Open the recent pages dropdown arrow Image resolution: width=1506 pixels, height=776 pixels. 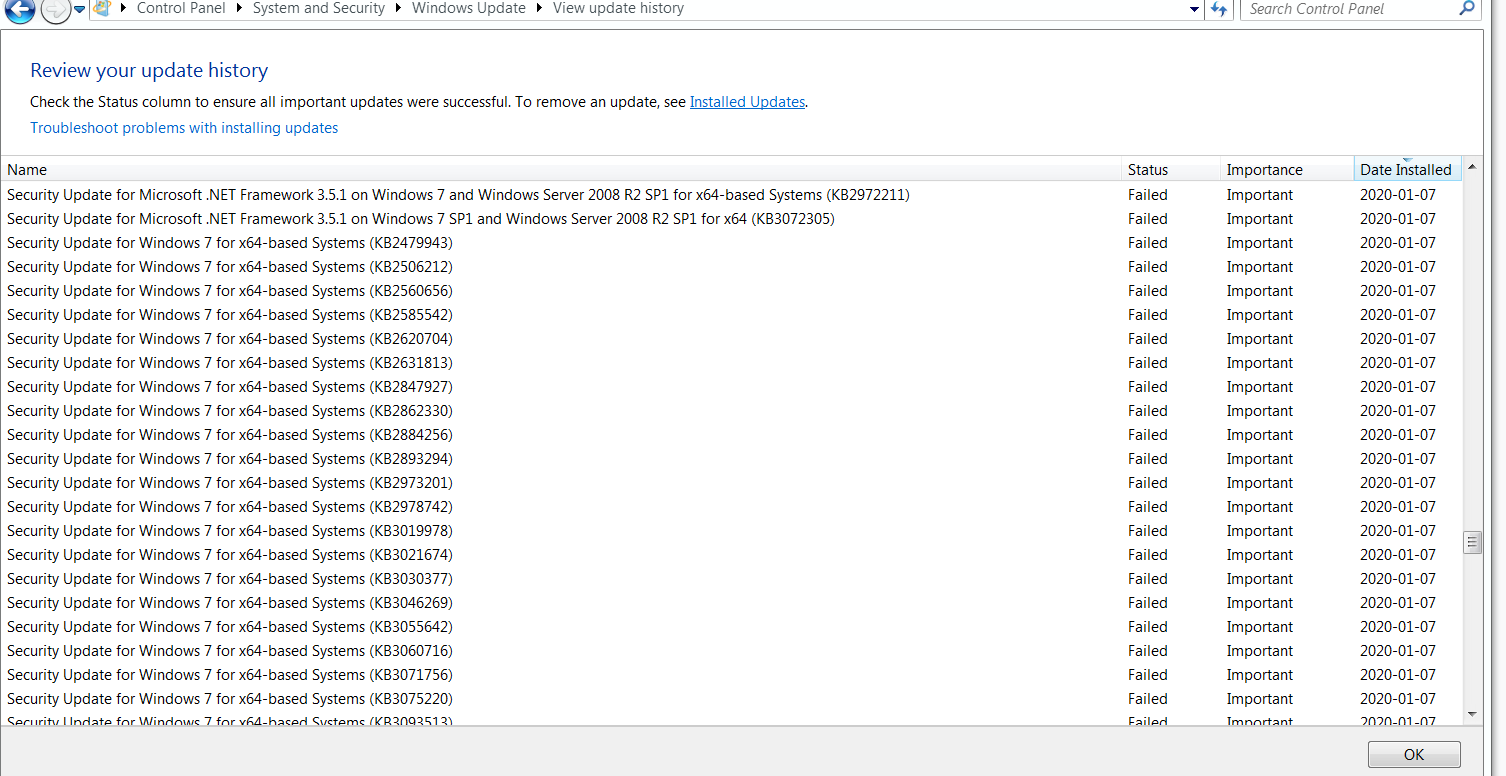(80, 10)
